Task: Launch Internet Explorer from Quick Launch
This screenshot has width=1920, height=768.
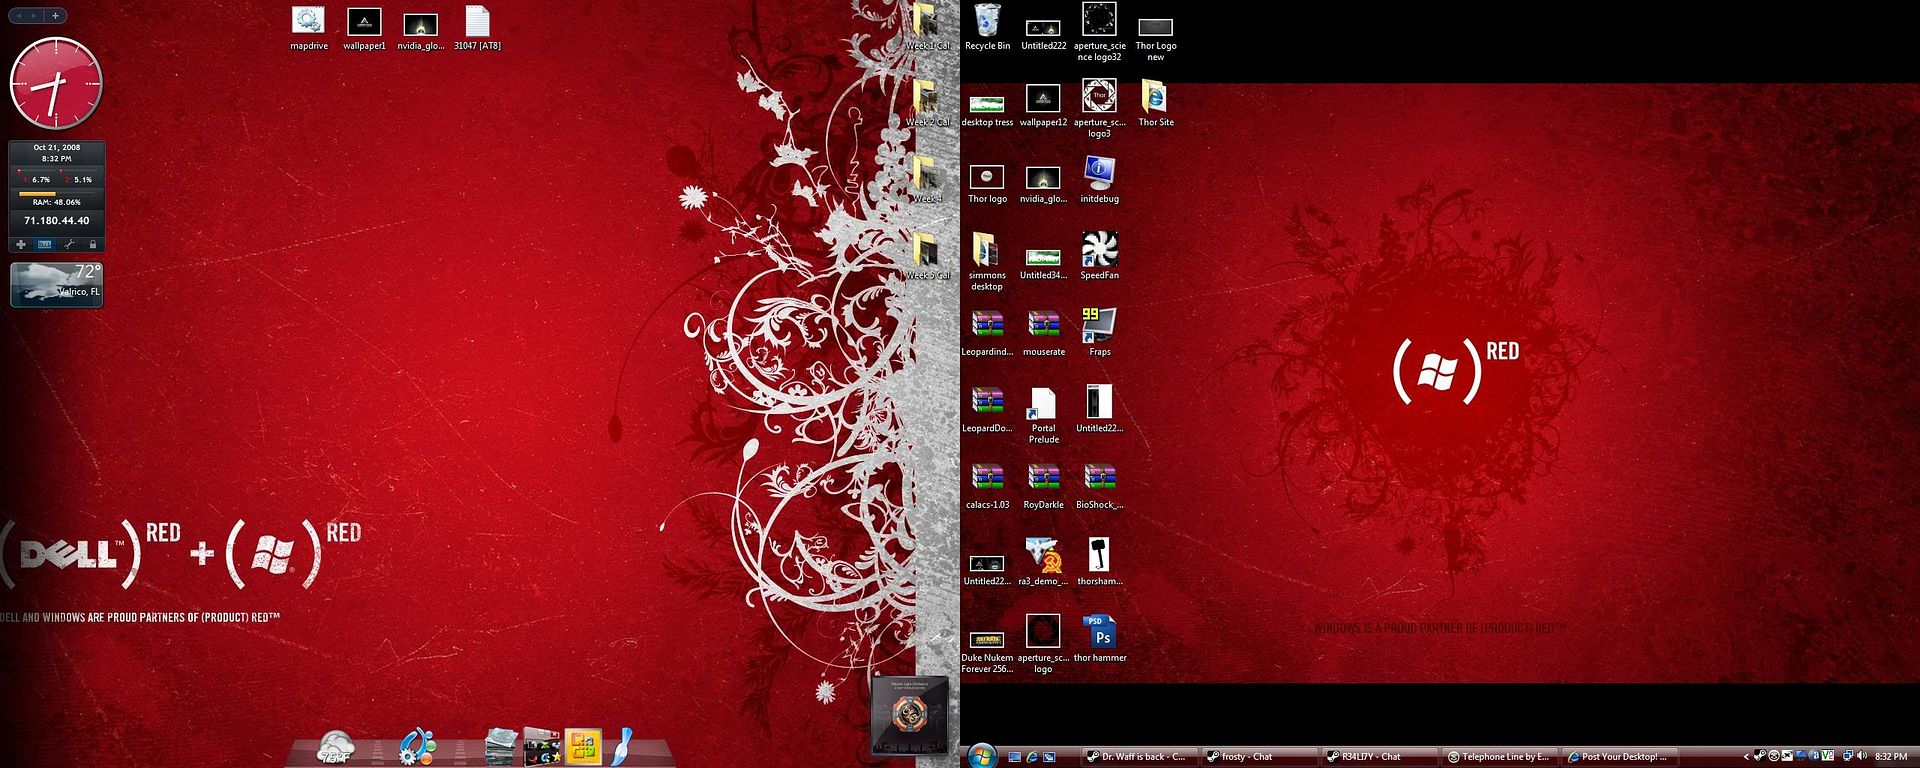Action: pos(1032,757)
